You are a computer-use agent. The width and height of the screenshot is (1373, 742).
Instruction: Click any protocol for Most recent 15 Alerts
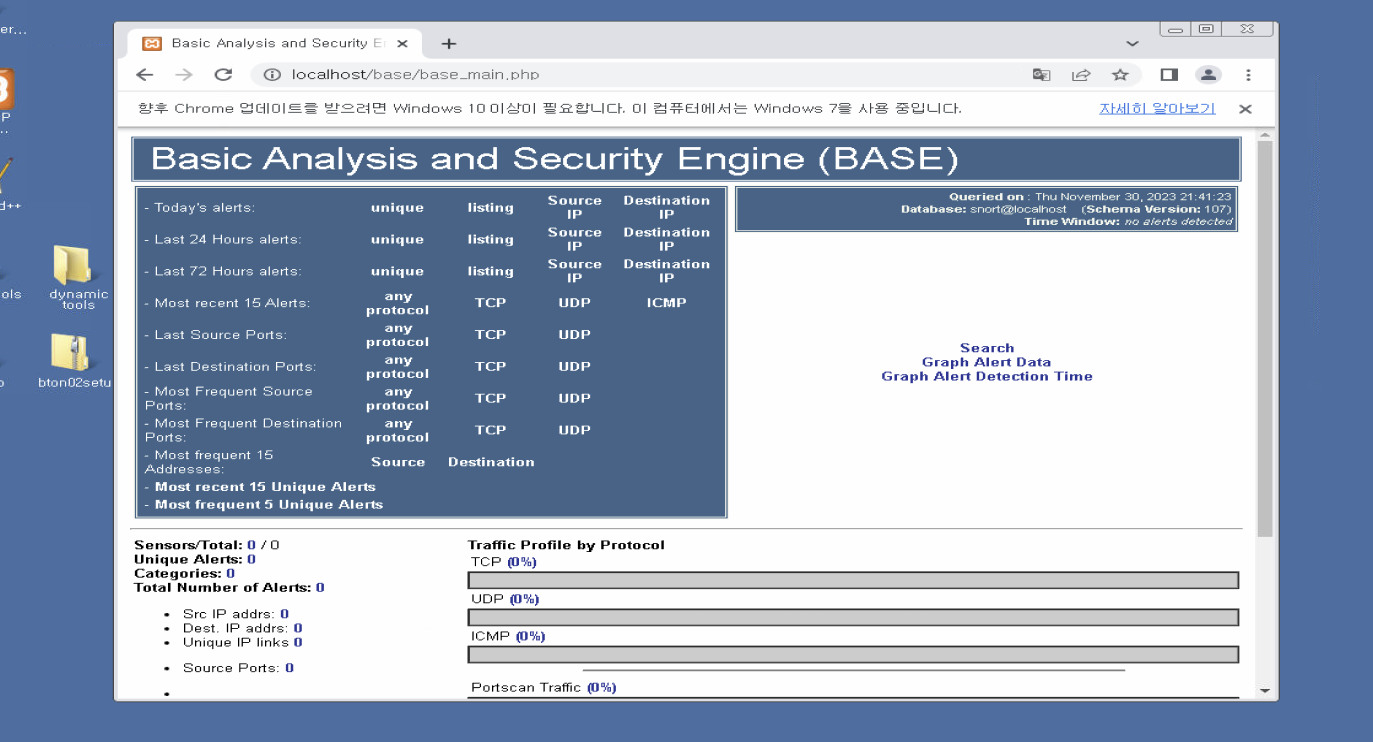397,303
